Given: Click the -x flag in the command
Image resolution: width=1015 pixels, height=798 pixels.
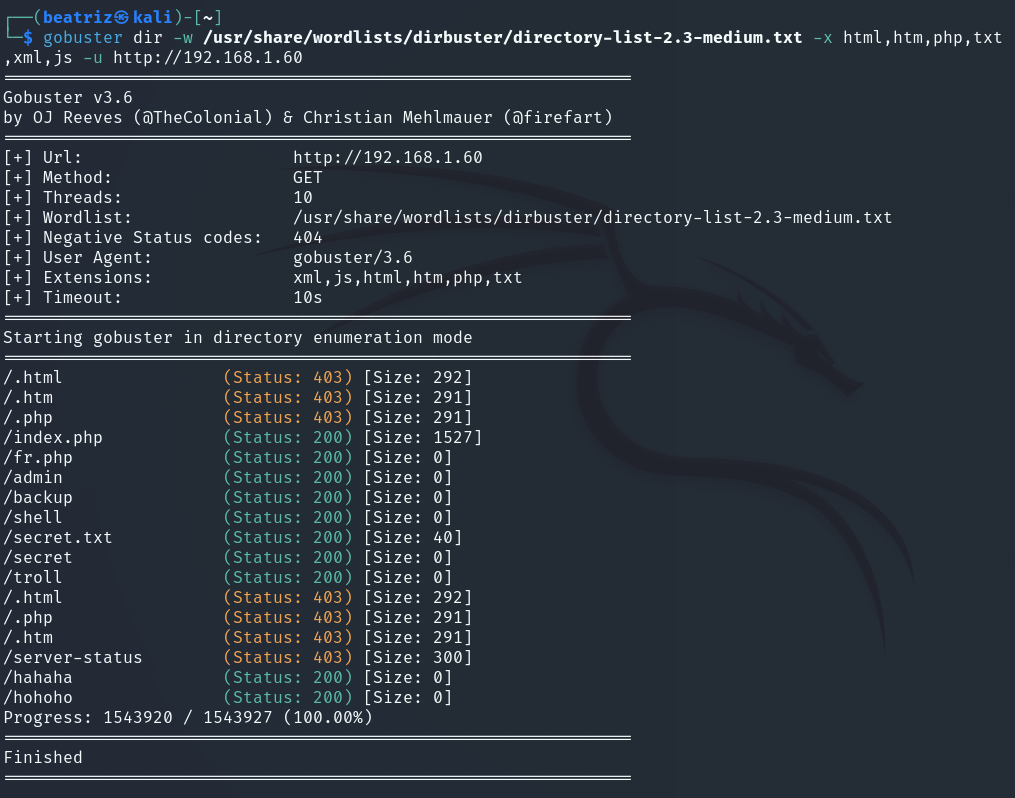Looking at the screenshot, I should click(823, 38).
